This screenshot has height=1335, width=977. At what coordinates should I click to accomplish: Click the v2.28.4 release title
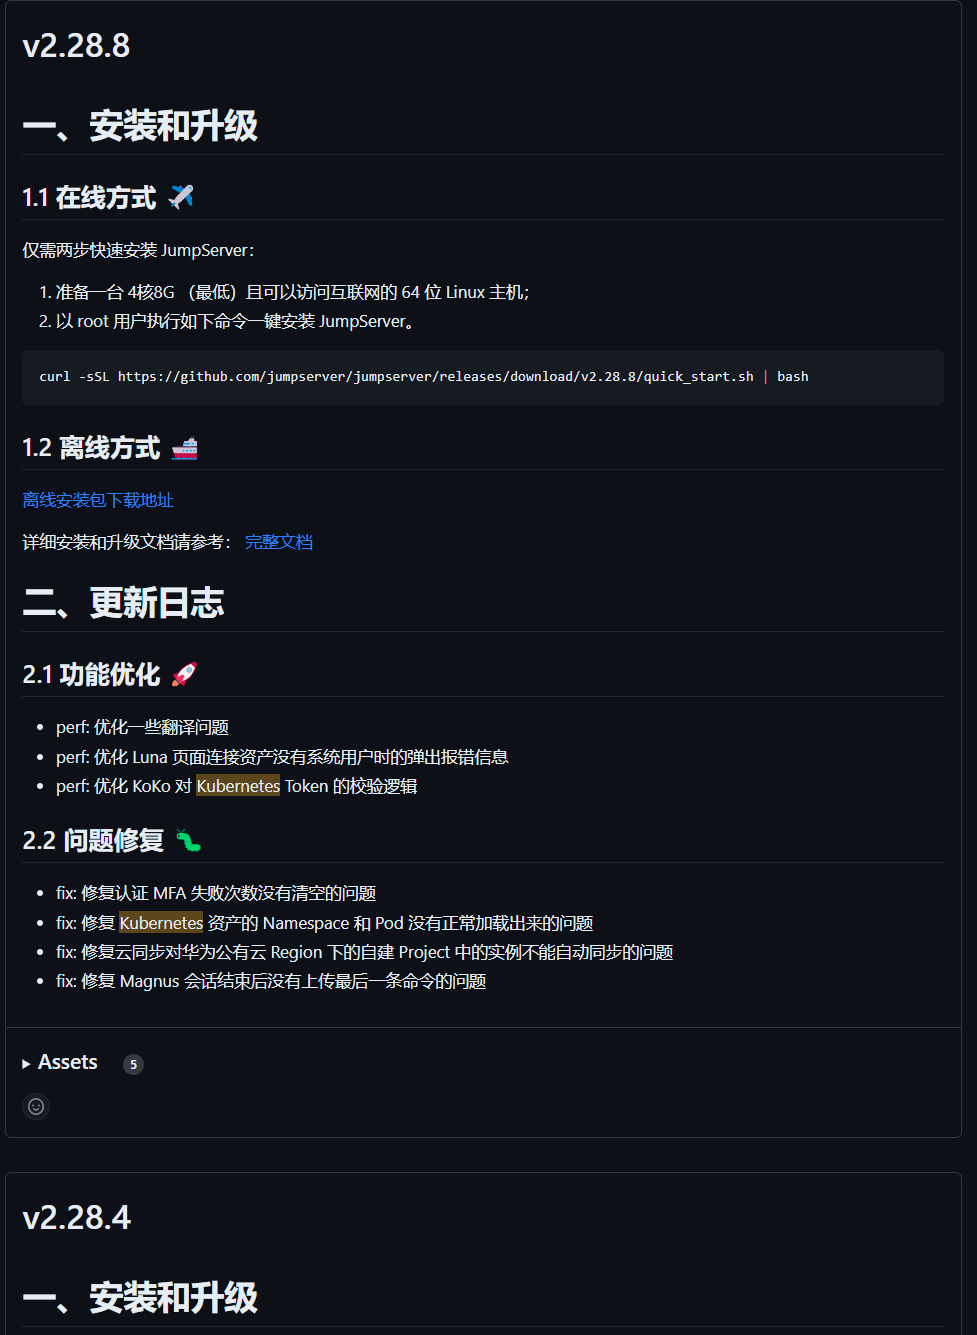point(76,1218)
